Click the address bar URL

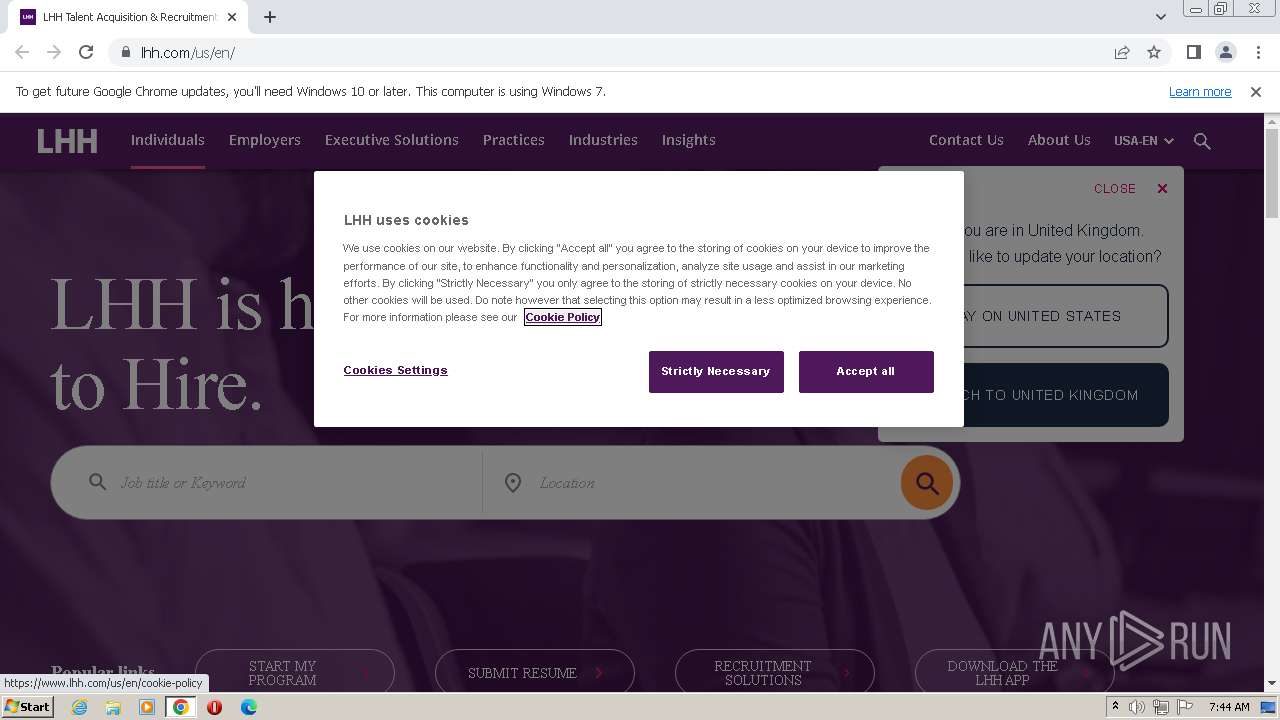pyautogui.click(x=188, y=52)
